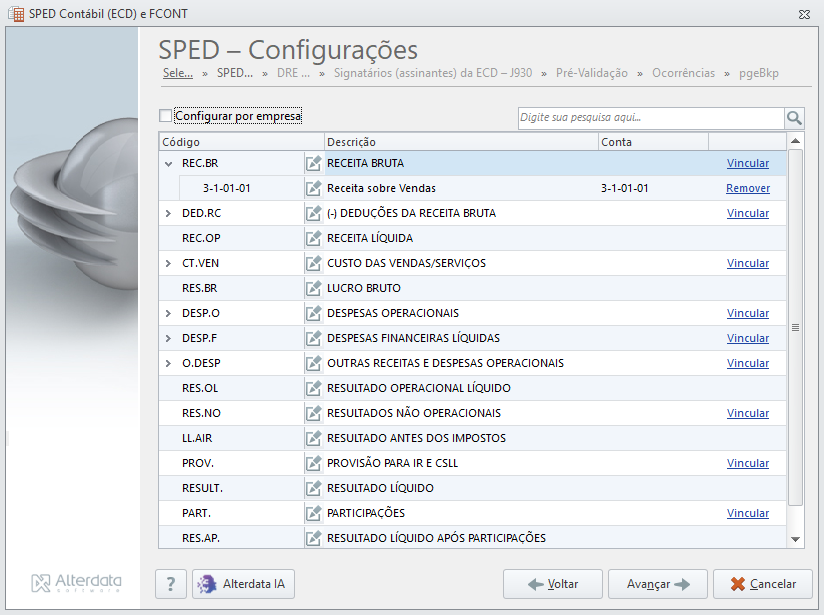Click Vincular for DESPESAS OPERACIONAIS

coord(748,313)
